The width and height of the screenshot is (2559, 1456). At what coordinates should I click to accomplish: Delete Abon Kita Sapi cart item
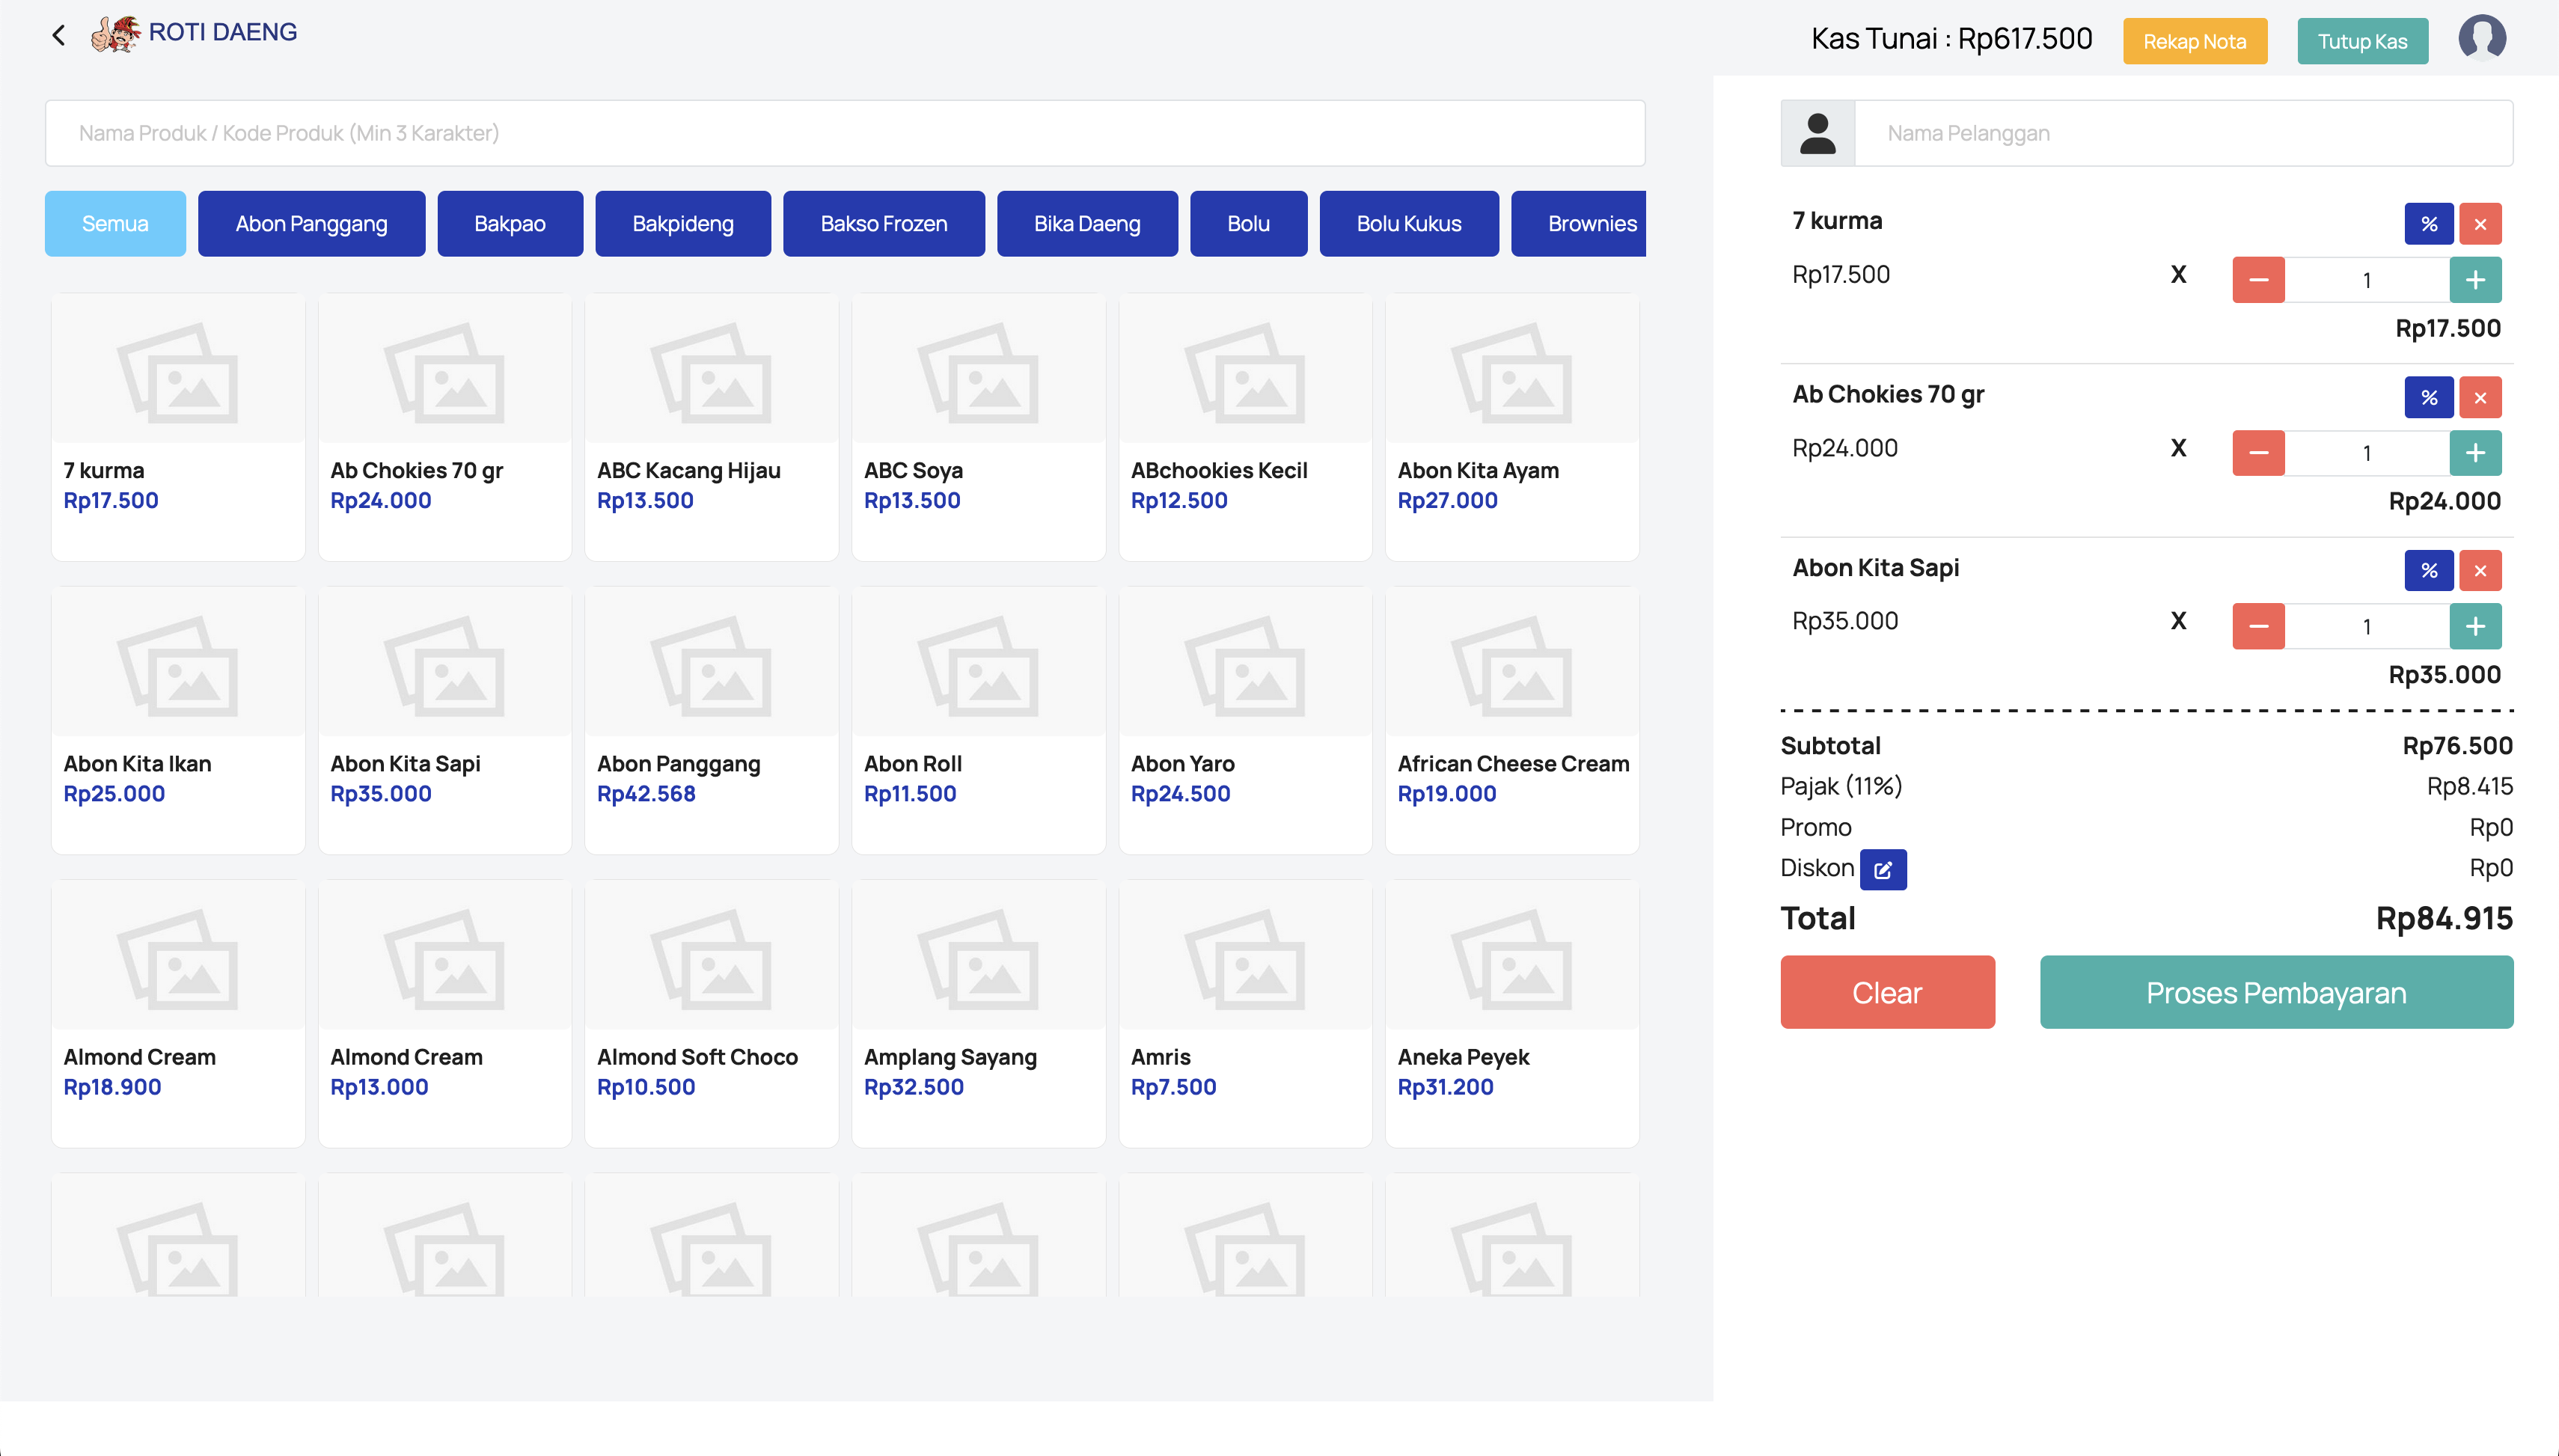2479,571
